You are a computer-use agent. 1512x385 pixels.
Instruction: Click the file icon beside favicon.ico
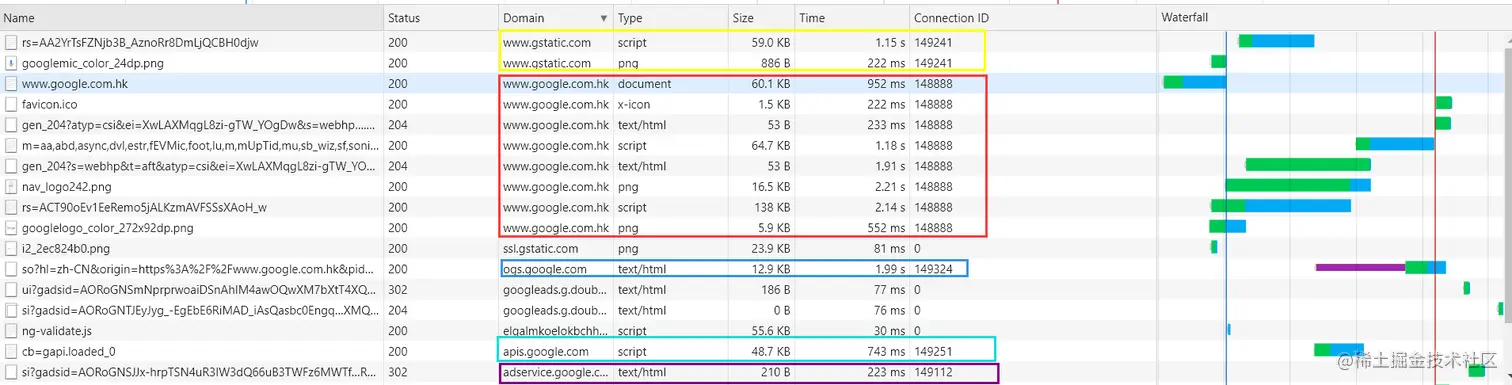(11, 104)
